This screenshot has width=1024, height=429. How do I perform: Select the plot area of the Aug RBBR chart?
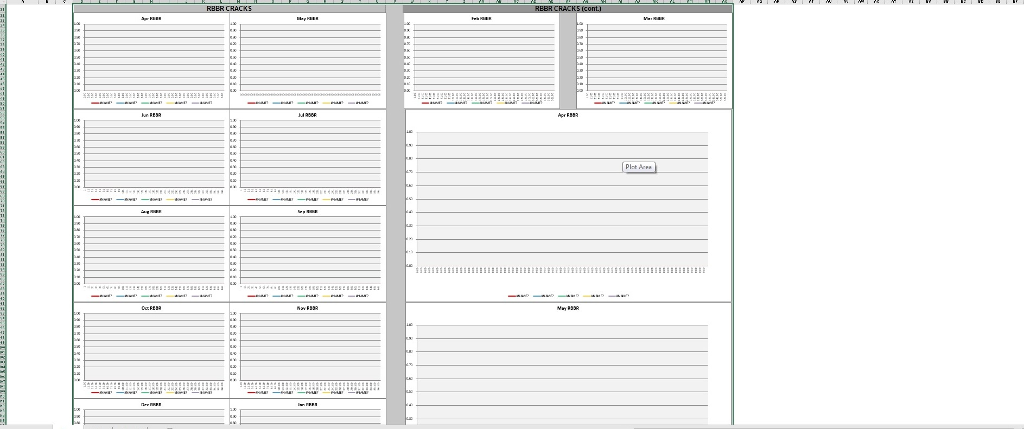pyautogui.click(x=153, y=250)
